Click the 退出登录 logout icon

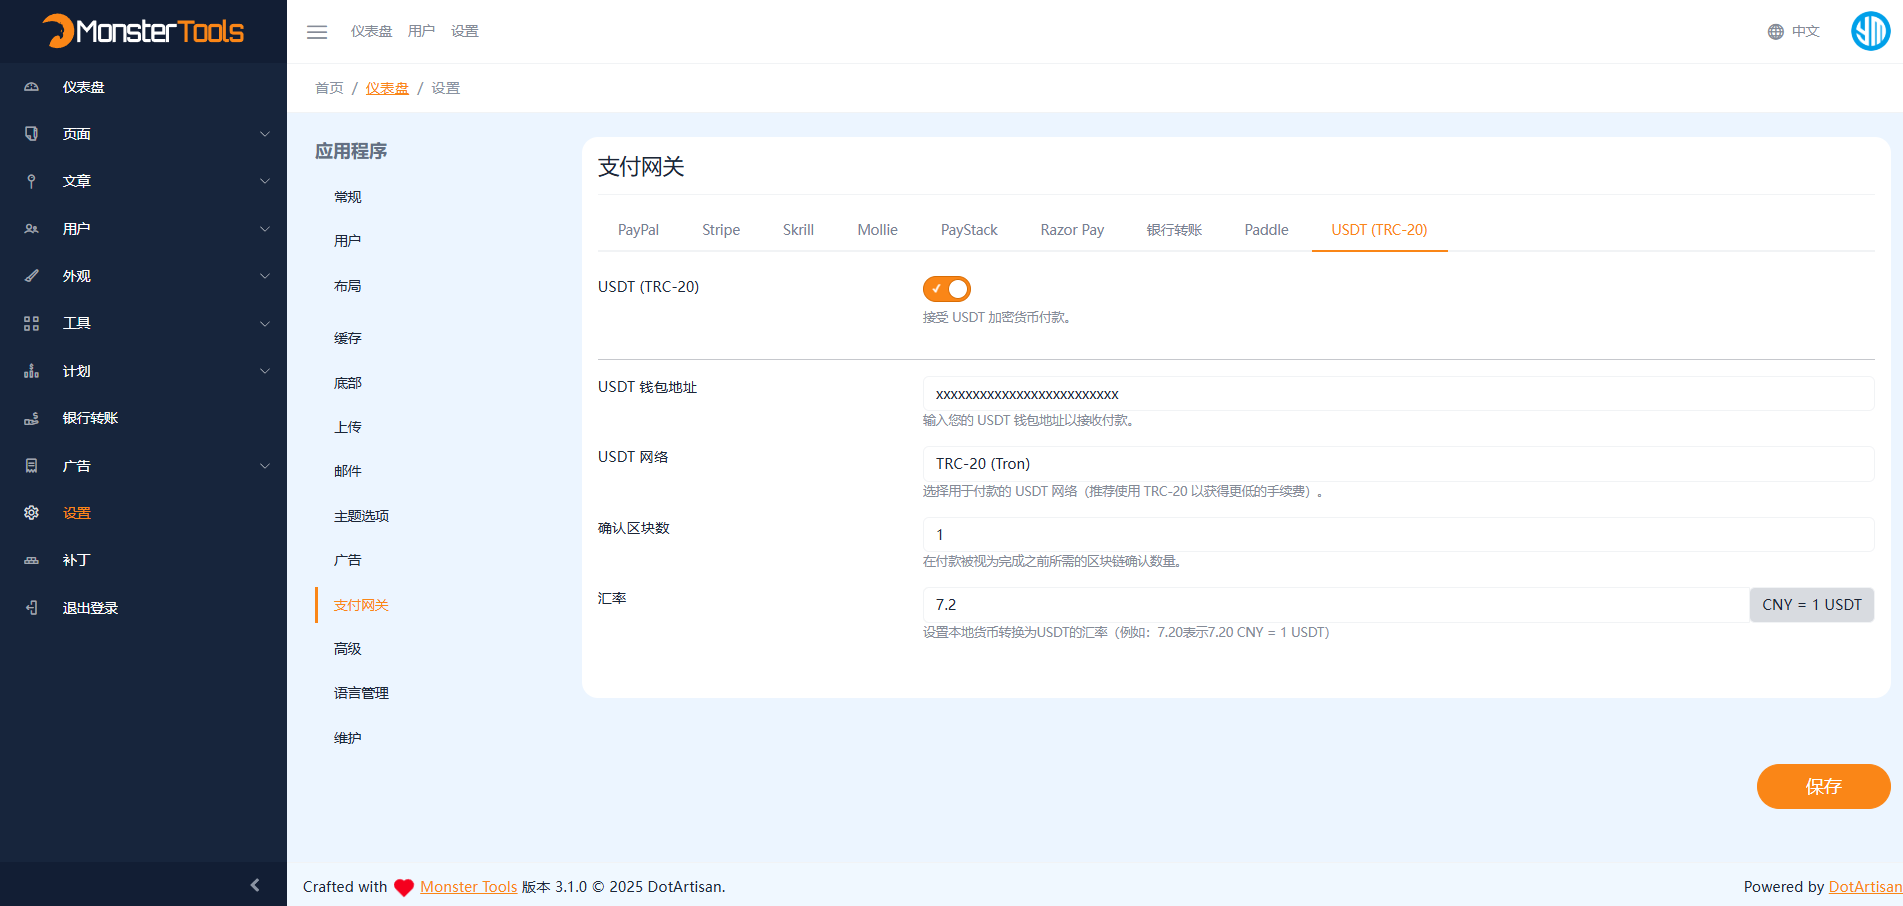coord(30,607)
